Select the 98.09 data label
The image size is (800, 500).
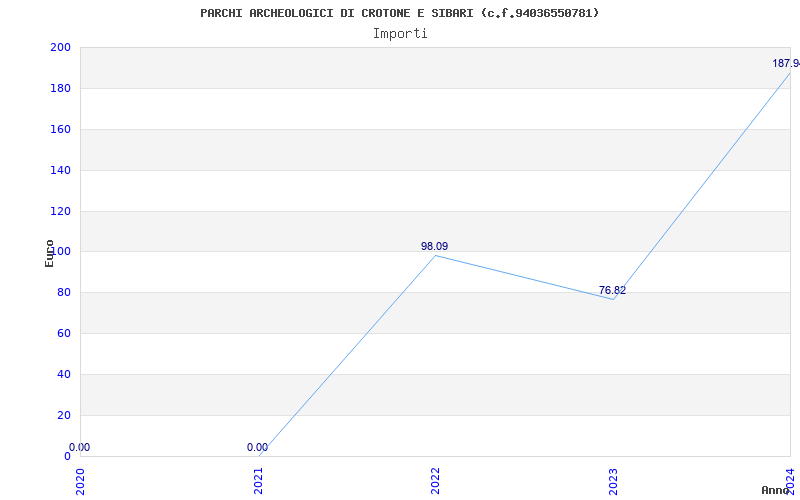pyautogui.click(x=435, y=246)
